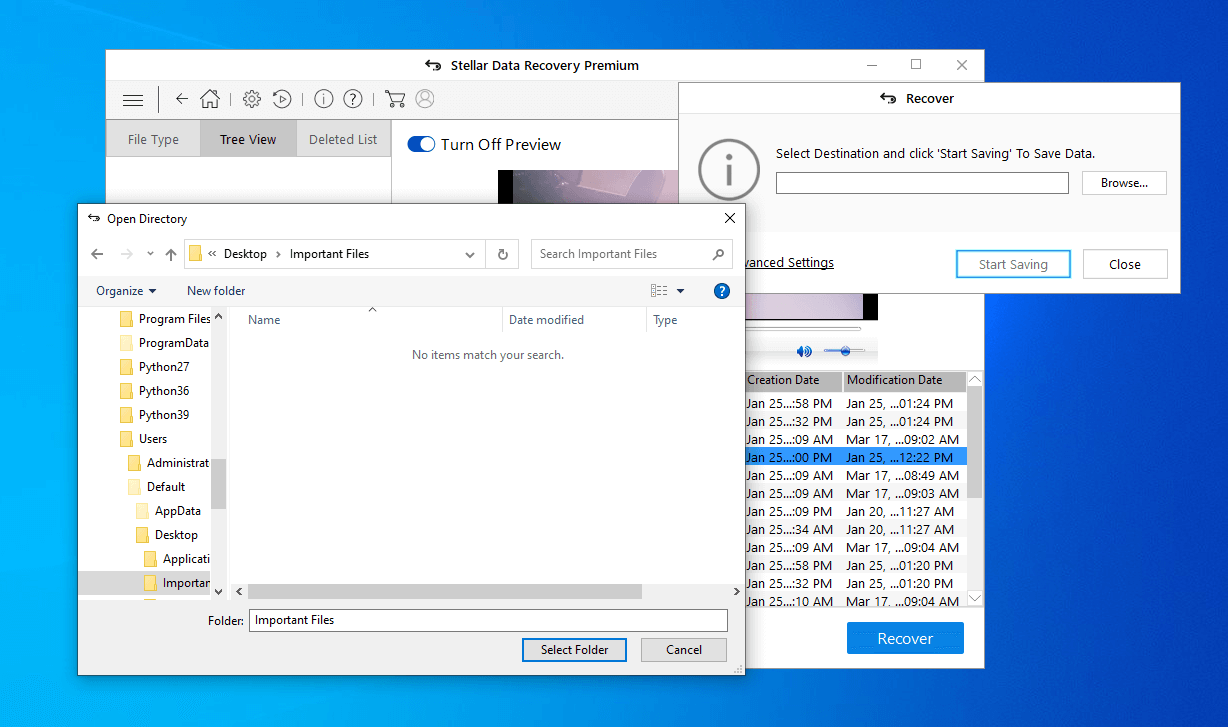Image resolution: width=1228 pixels, height=727 pixels.
Task: Open the view options dropdown arrow
Action: [x=681, y=291]
